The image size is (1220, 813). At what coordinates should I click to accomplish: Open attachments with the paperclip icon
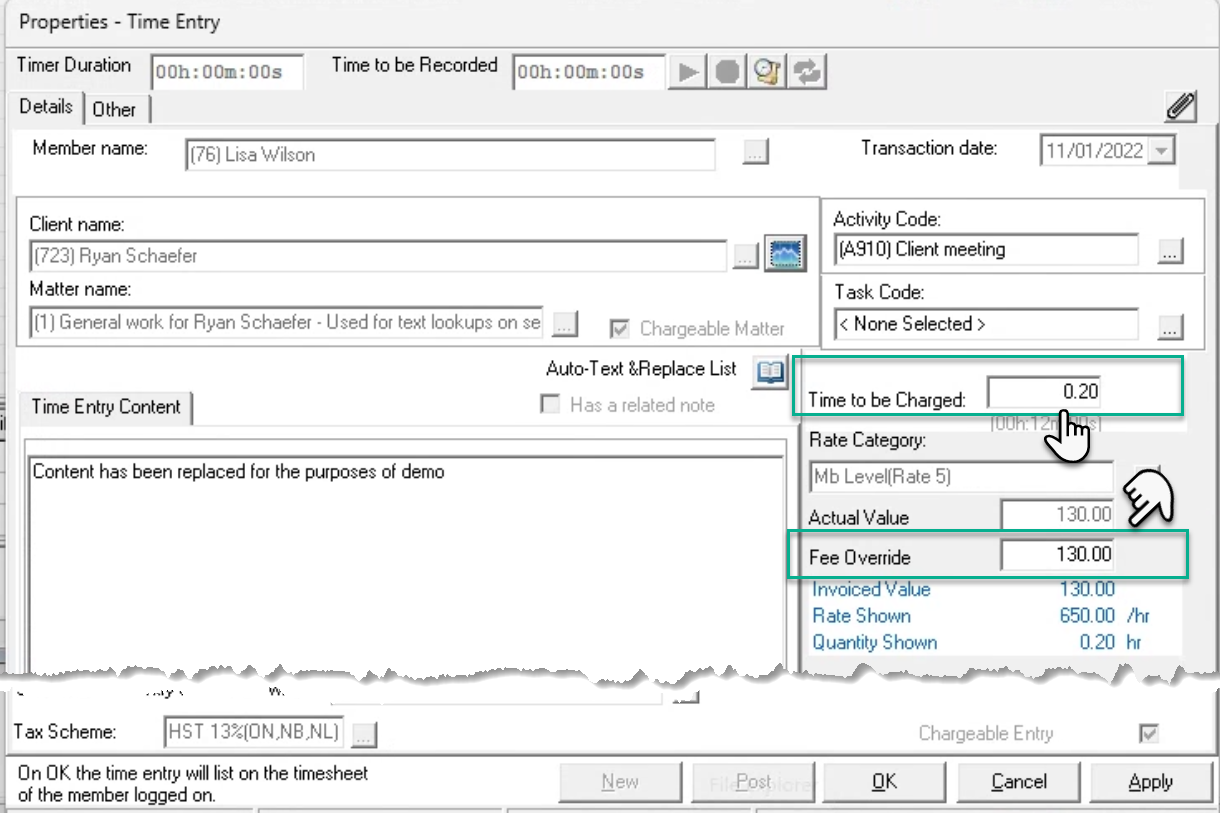[1182, 105]
